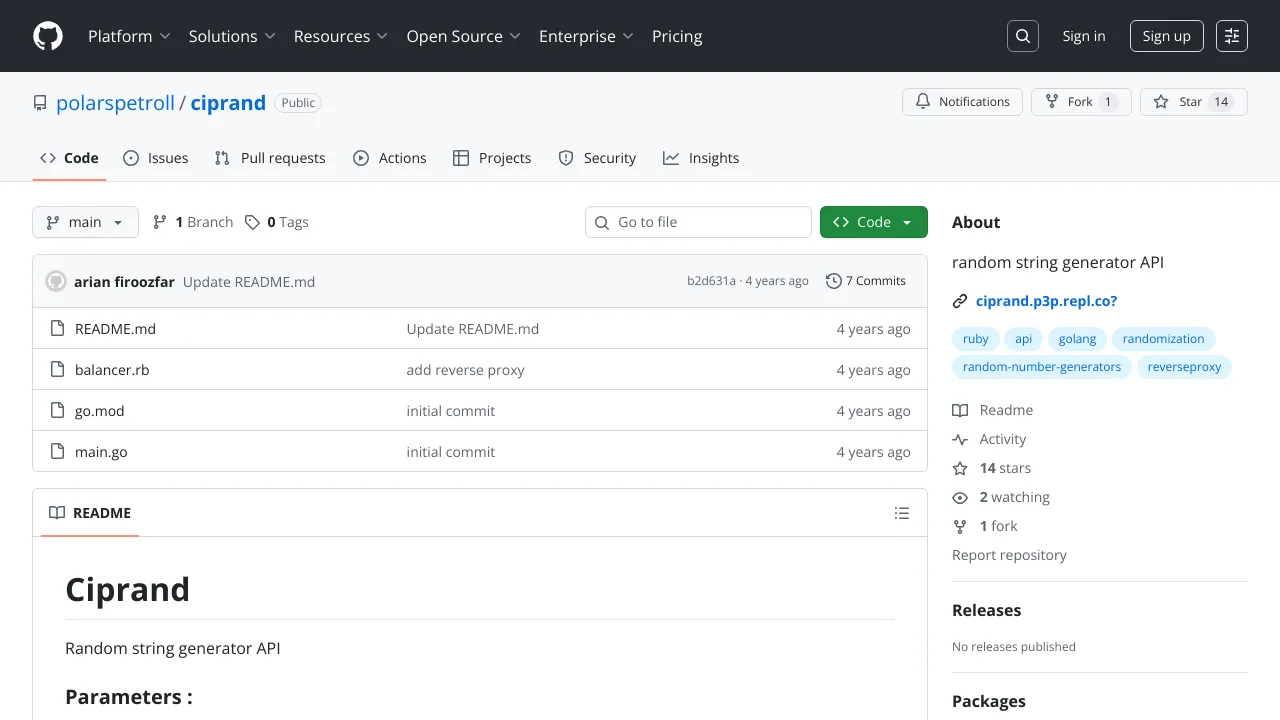Switch to the Actions tab

pos(390,158)
